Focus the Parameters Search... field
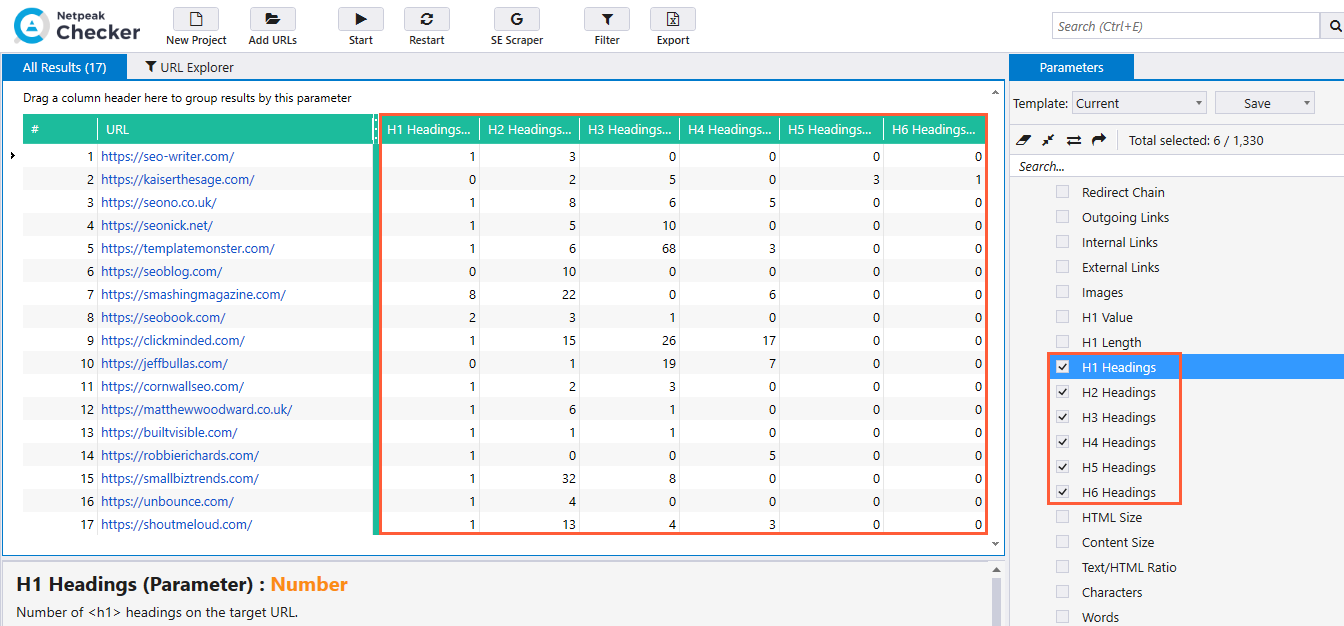Image resolution: width=1344 pixels, height=626 pixels. 1176,166
